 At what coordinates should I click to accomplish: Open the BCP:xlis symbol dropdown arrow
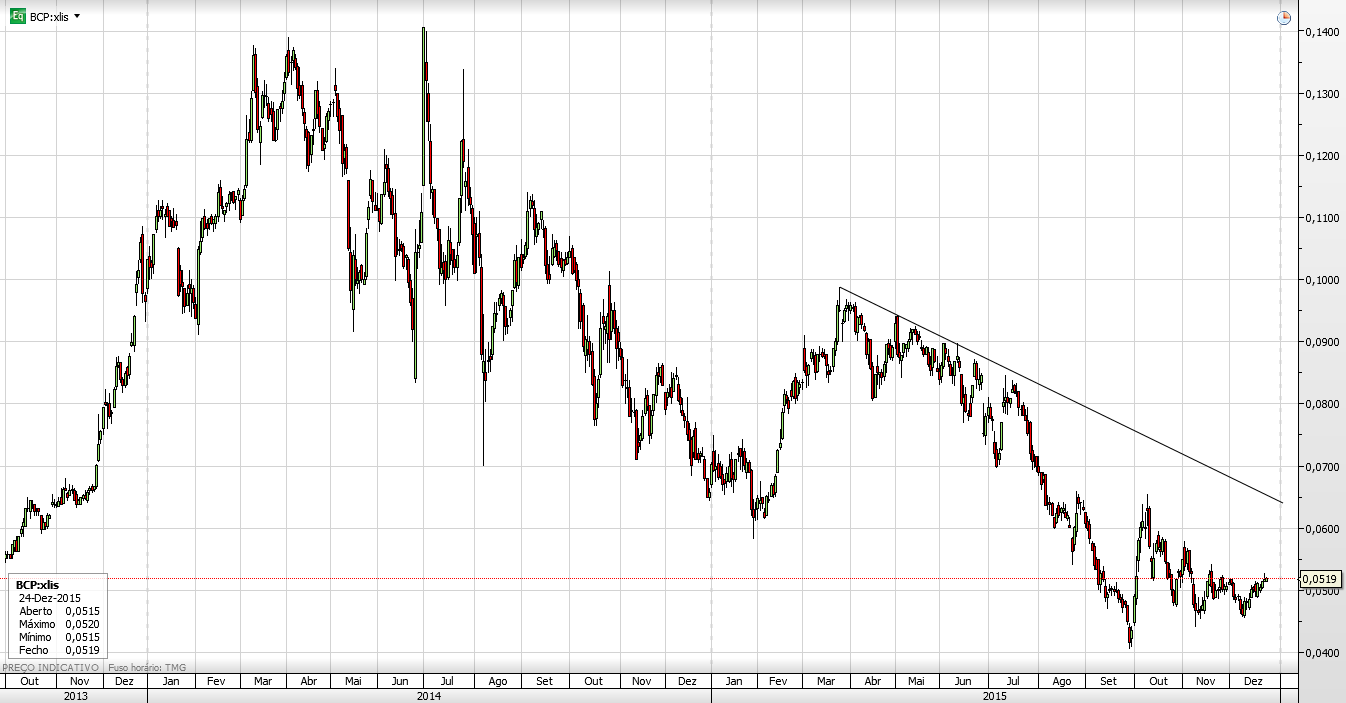coord(78,17)
